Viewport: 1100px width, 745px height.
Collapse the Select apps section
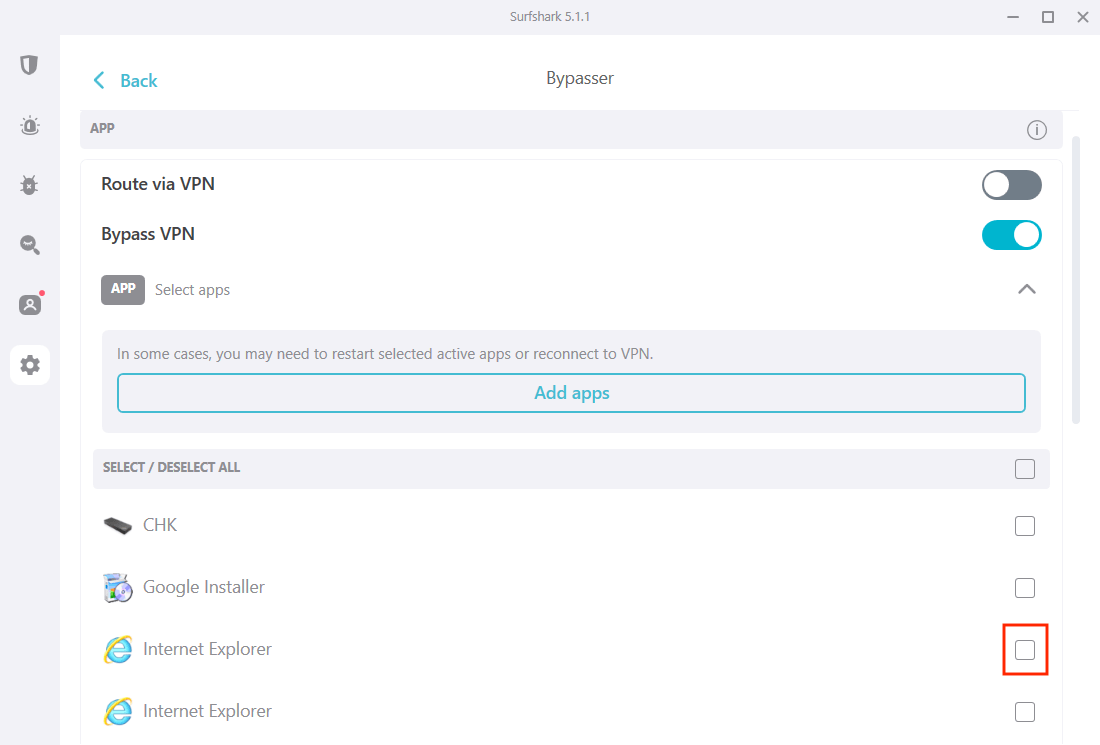tap(1026, 289)
